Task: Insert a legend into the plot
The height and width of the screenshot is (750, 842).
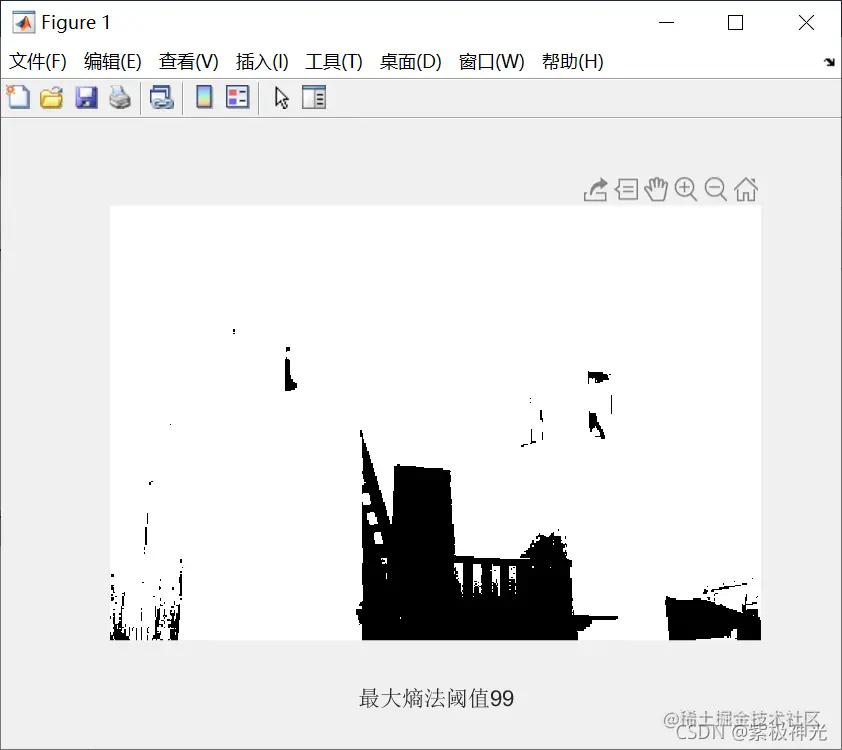Action: pyautogui.click(x=237, y=97)
